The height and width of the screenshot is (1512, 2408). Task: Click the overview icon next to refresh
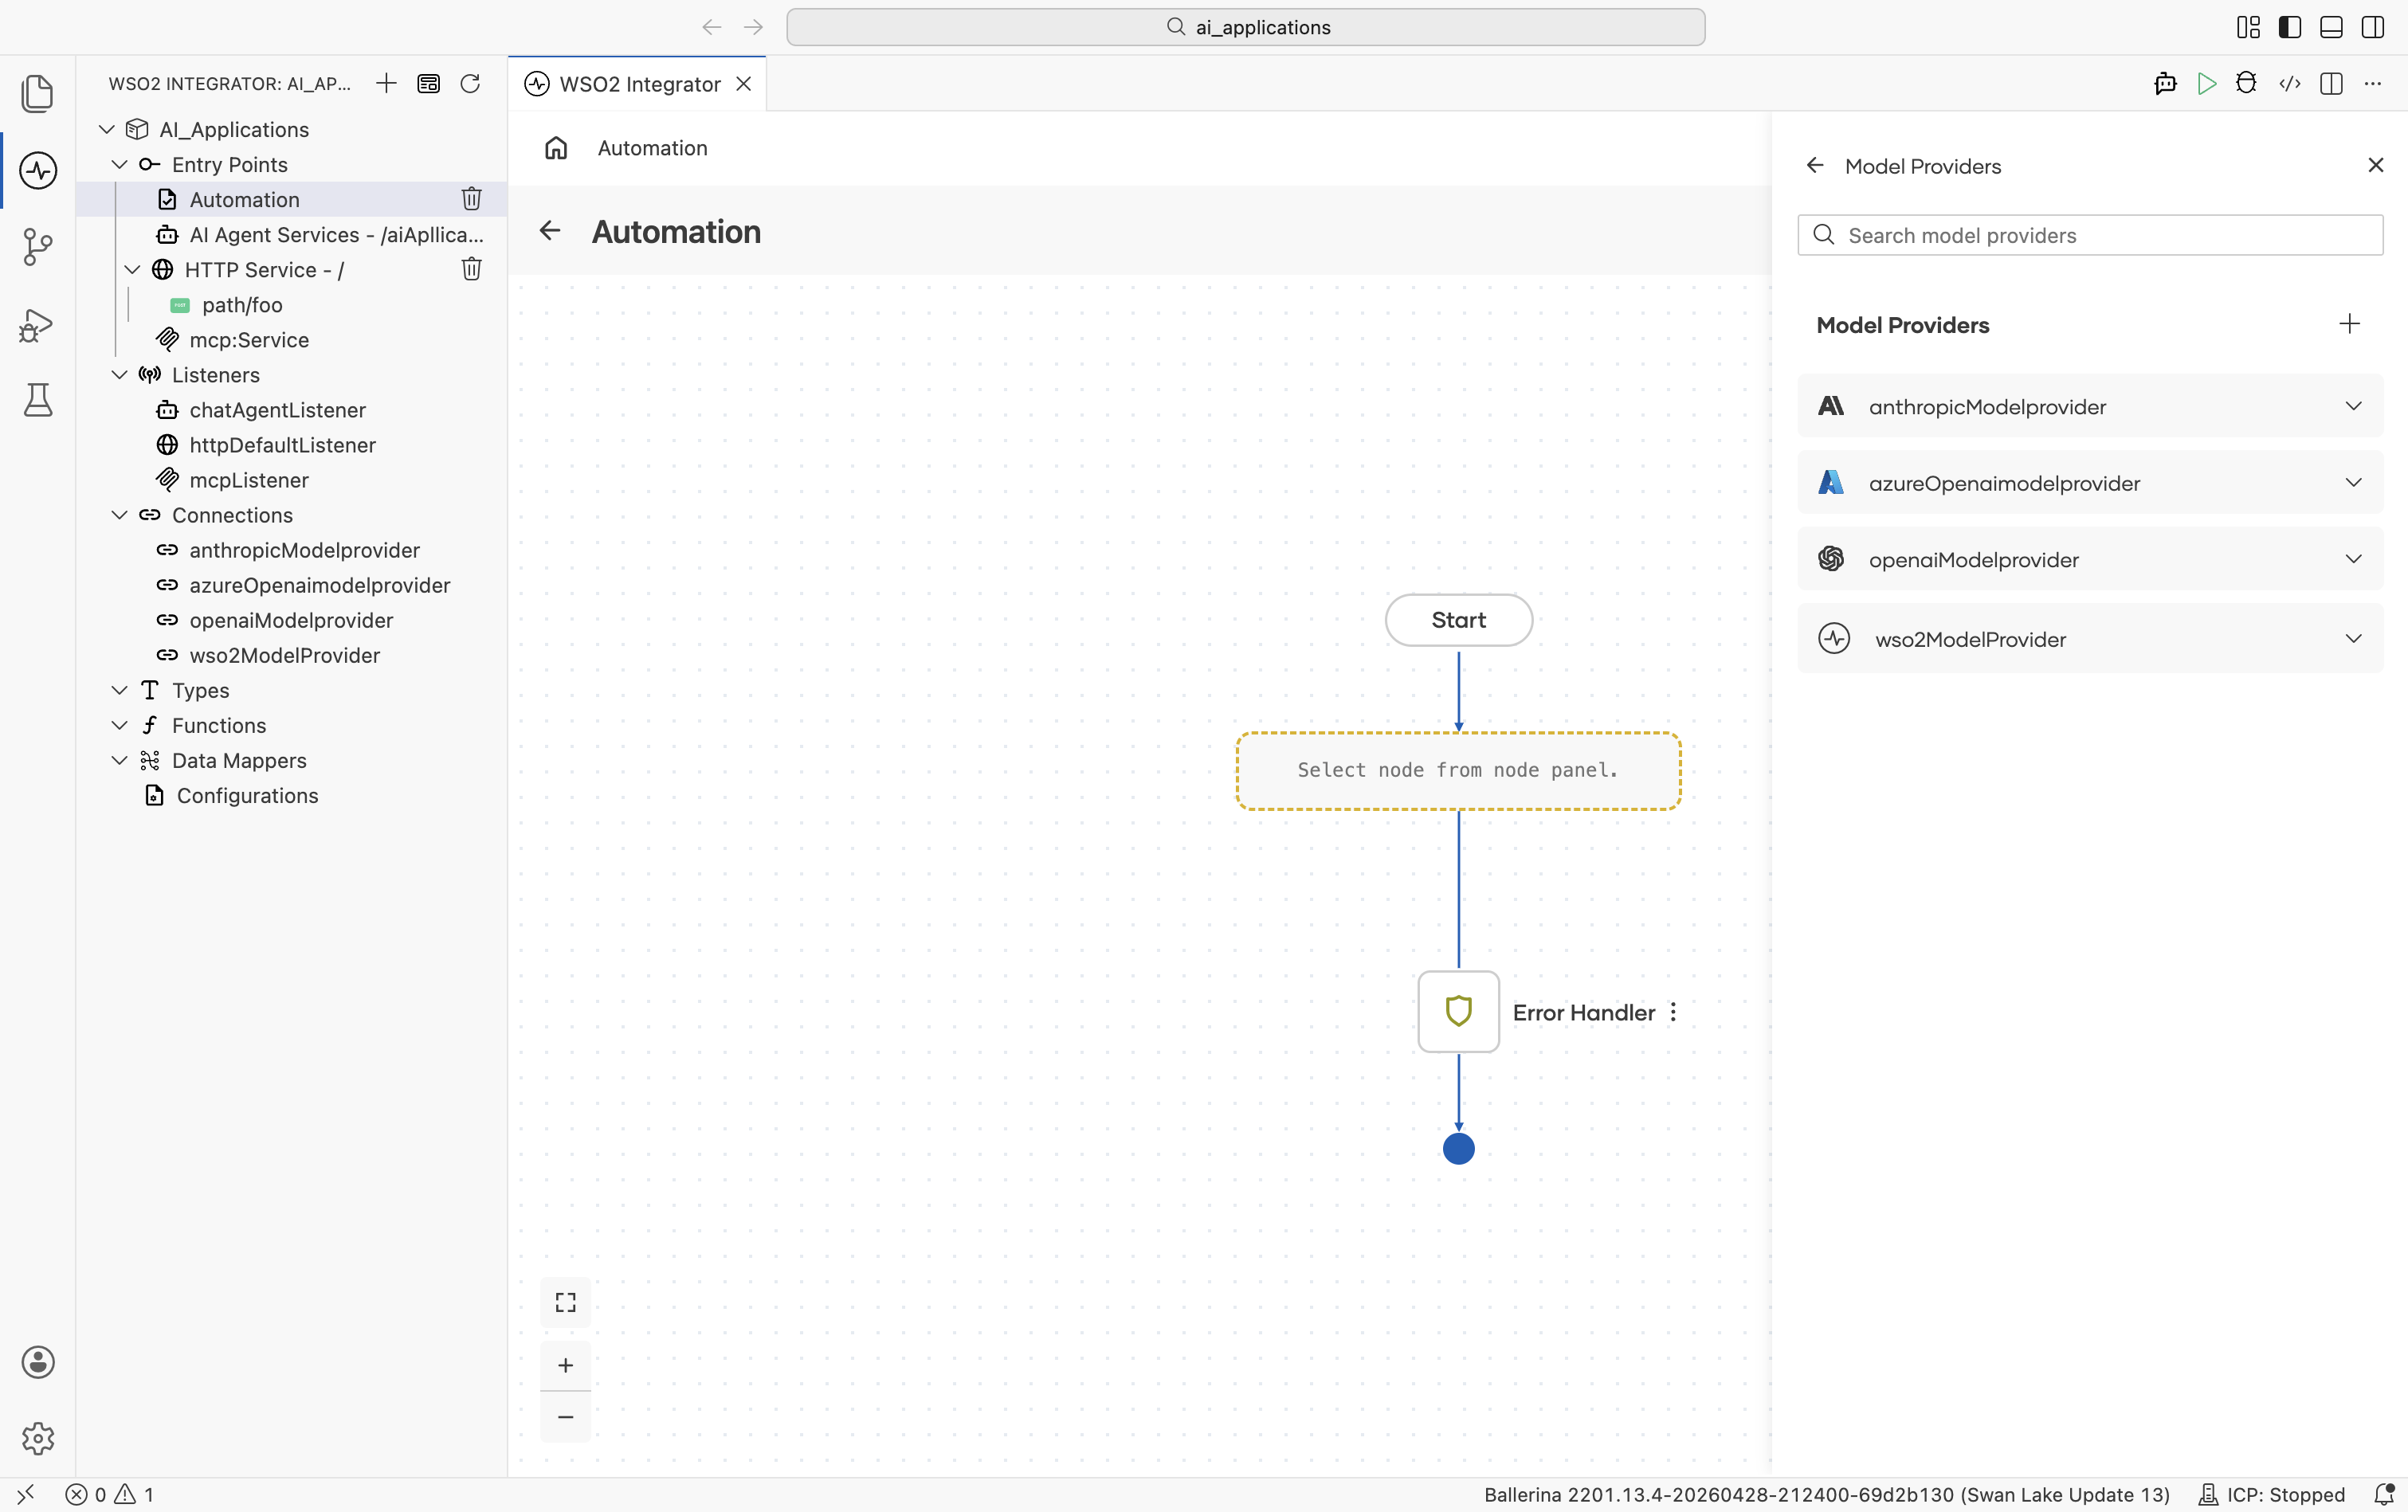(428, 83)
